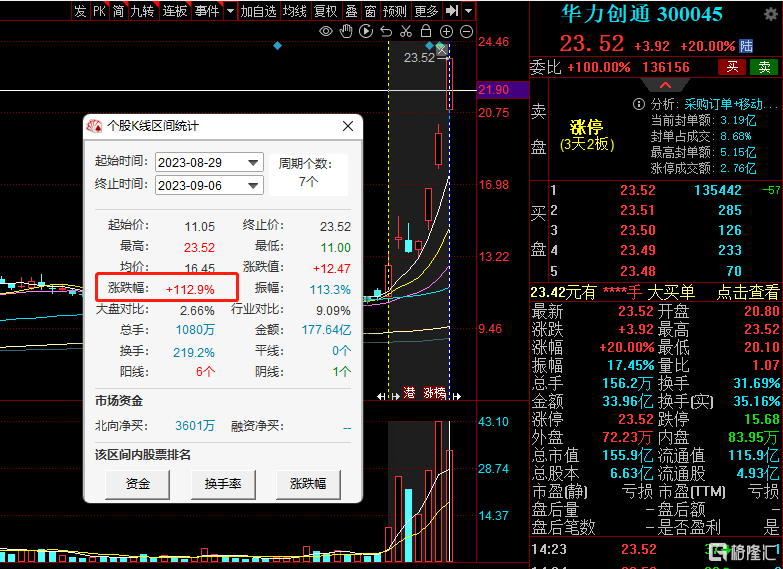This screenshot has height=569, width=783.
Task: Click the 点击查看 link
Action: [x=748, y=292]
